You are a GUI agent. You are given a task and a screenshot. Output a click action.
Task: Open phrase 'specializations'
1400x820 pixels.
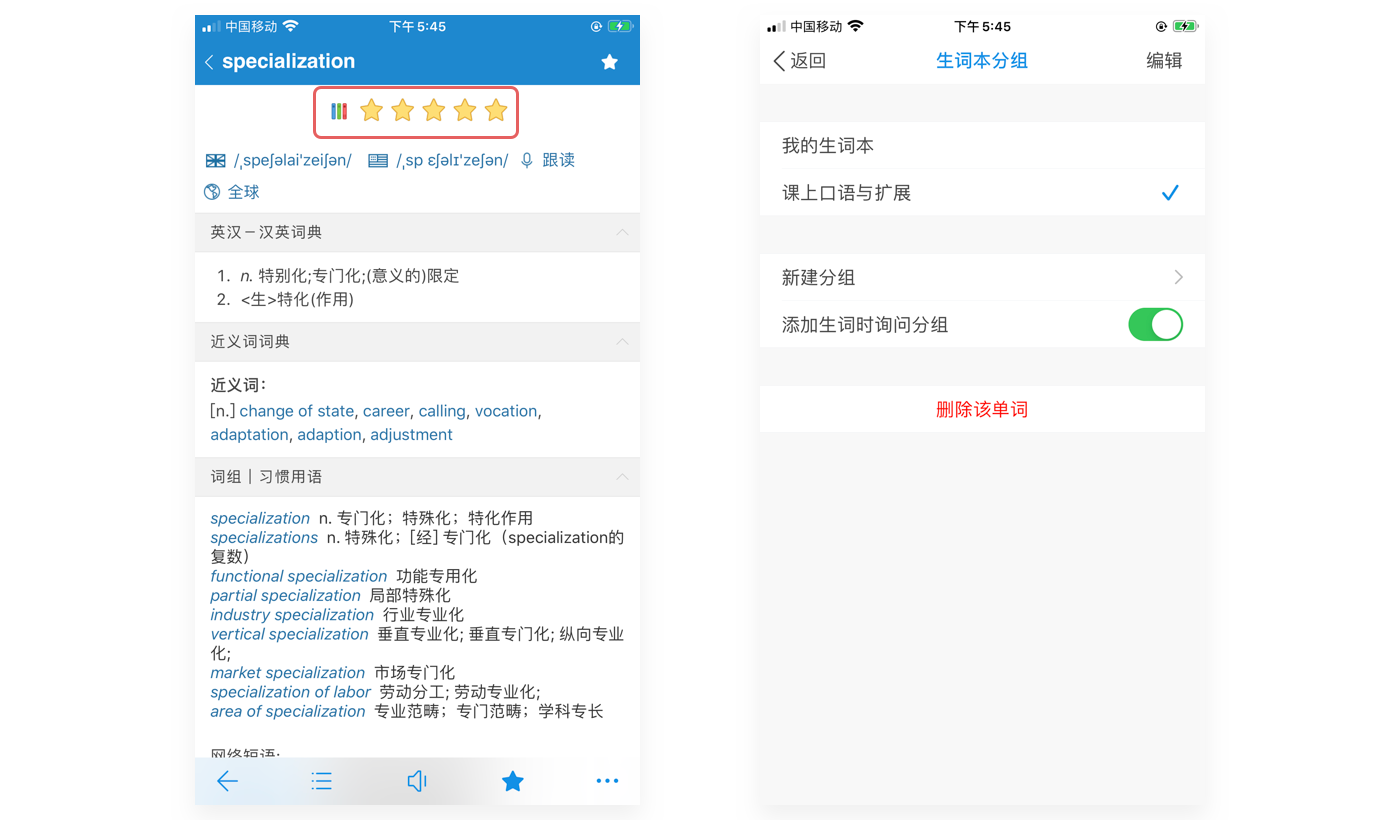264,538
